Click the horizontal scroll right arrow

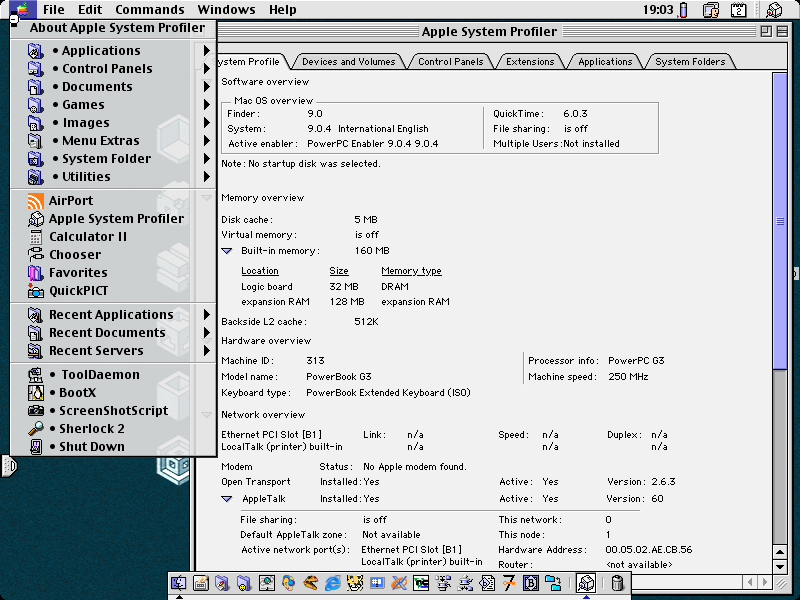[765, 582]
